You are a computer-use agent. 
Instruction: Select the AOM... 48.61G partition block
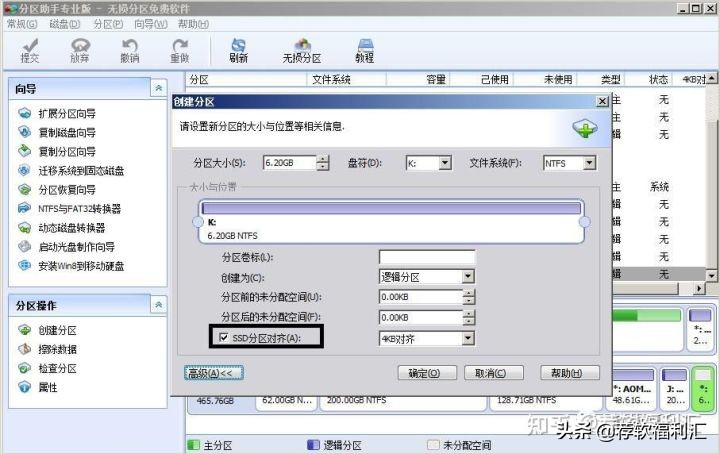(x=633, y=388)
